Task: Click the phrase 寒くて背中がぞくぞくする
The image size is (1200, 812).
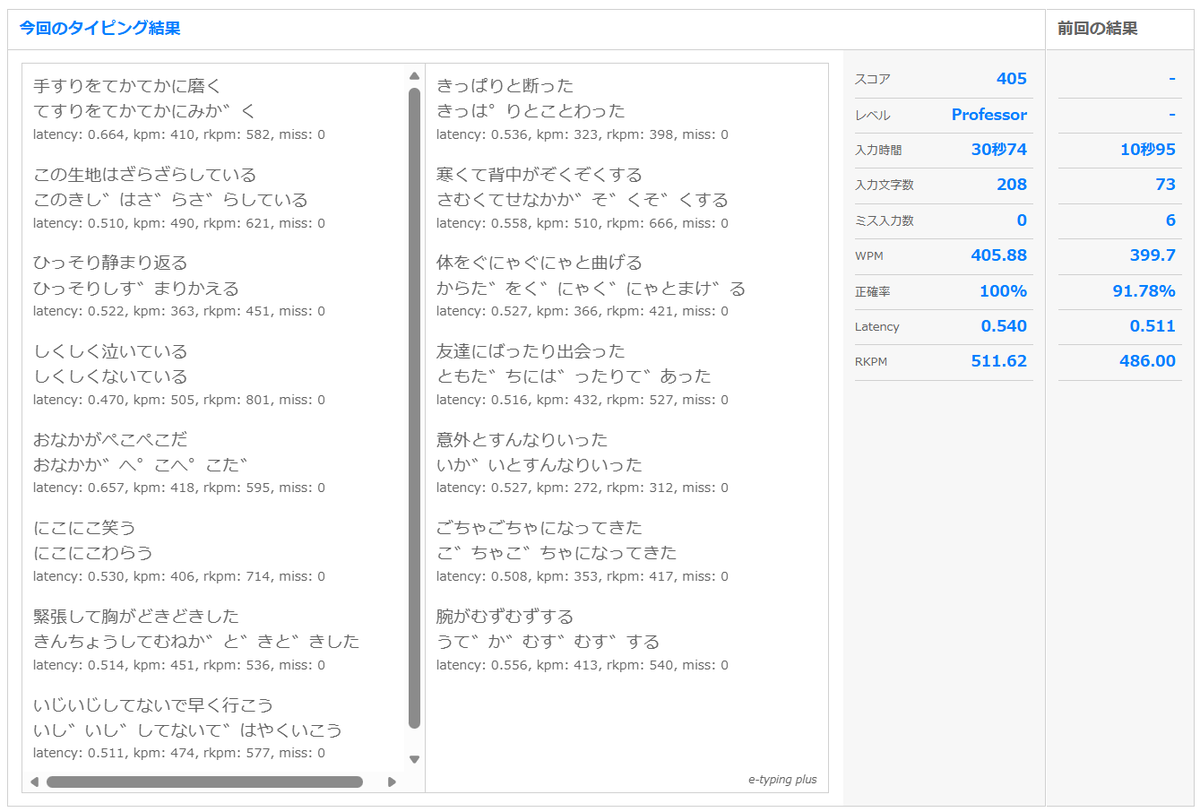Action: coord(539,175)
